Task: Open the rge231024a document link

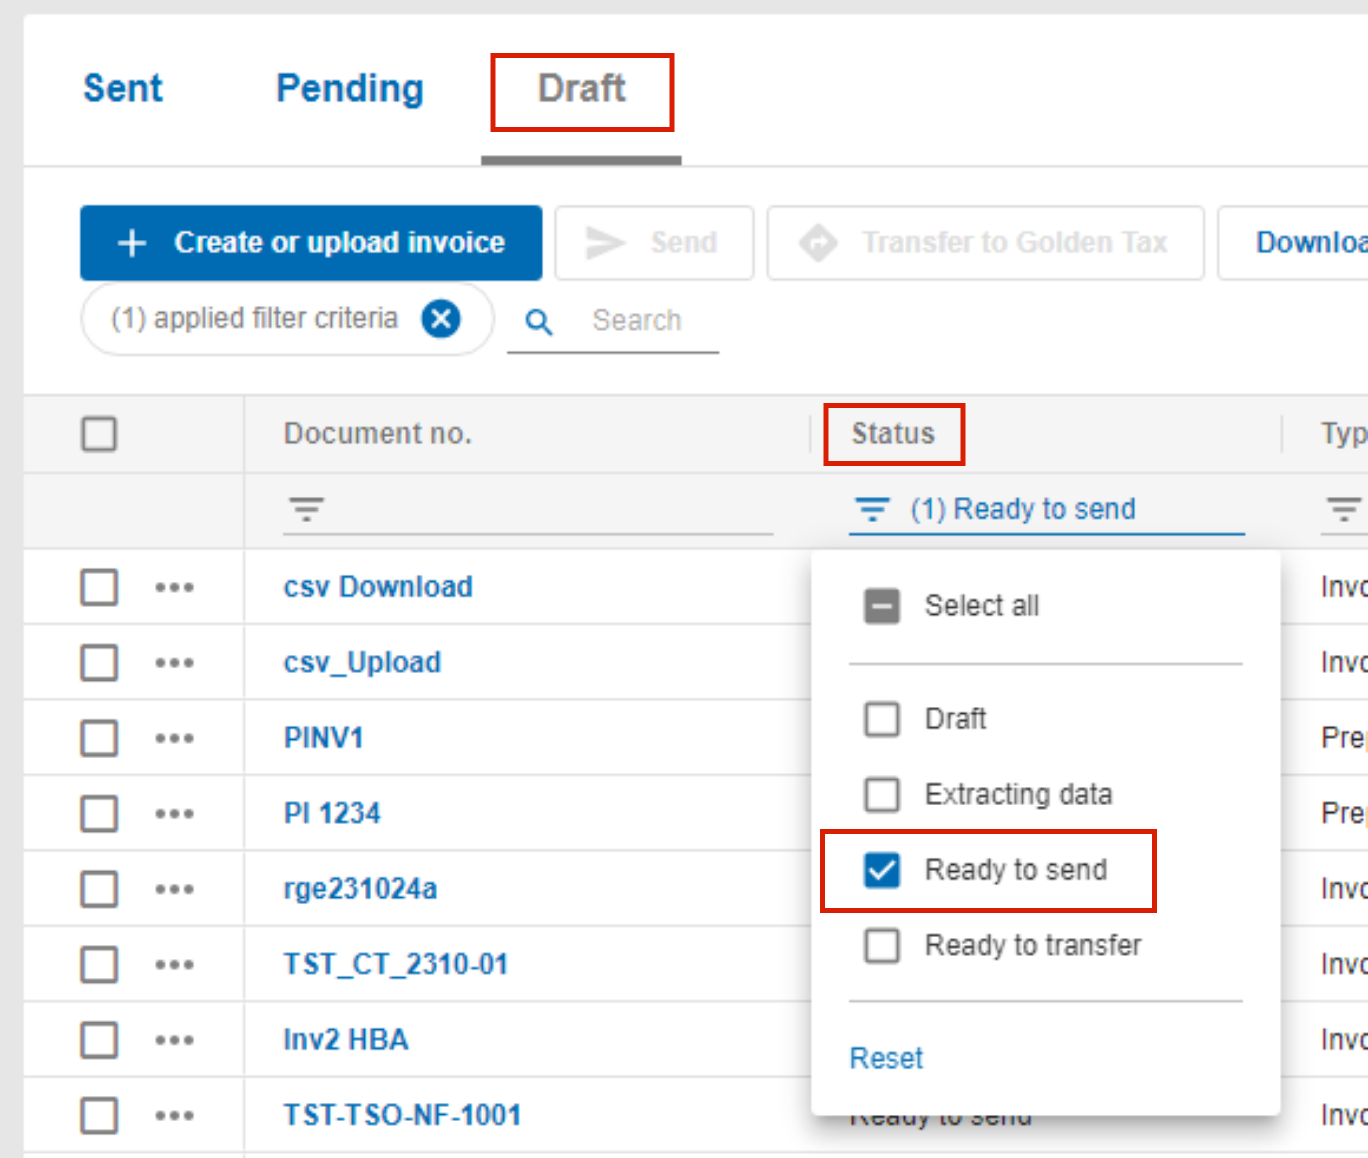Action: click(x=360, y=889)
